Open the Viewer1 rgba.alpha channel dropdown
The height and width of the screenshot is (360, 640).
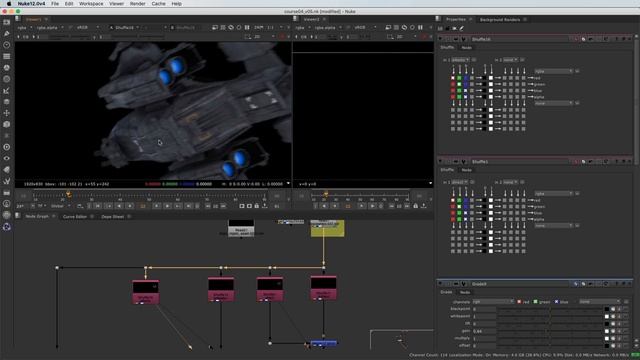pyautogui.click(x=50, y=28)
